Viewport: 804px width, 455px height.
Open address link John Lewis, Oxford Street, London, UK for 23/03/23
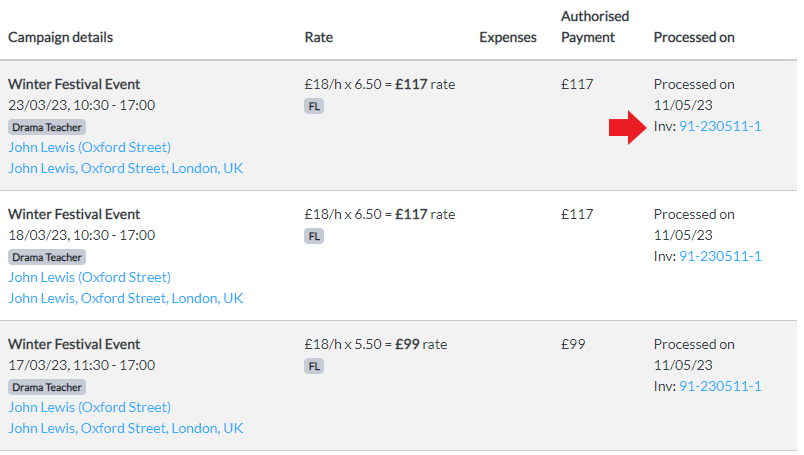tap(126, 168)
